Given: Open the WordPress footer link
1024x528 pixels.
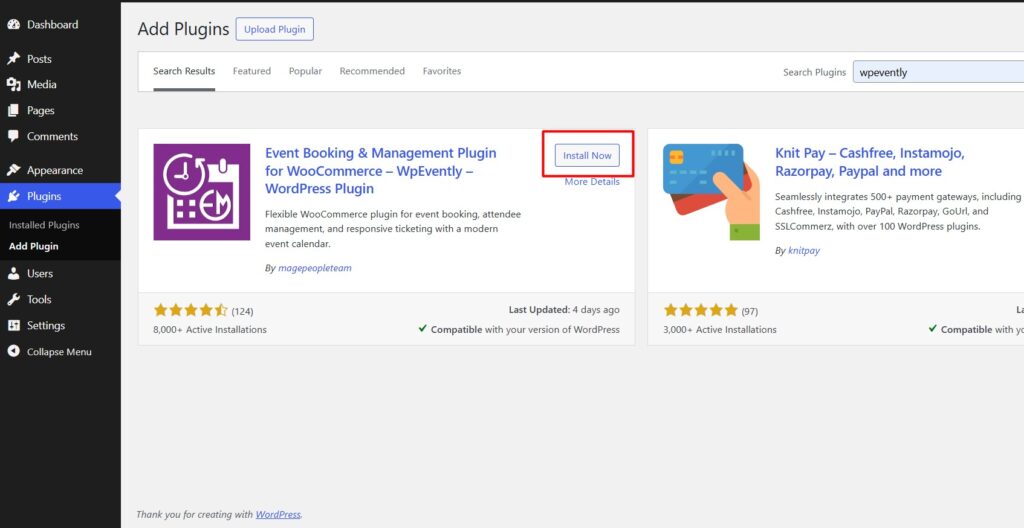Looking at the screenshot, I should click(x=278, y=514).
